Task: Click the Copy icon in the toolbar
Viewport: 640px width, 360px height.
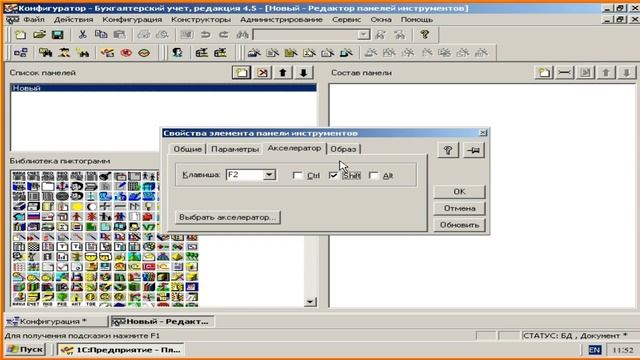Action: [x=101, y=35]
